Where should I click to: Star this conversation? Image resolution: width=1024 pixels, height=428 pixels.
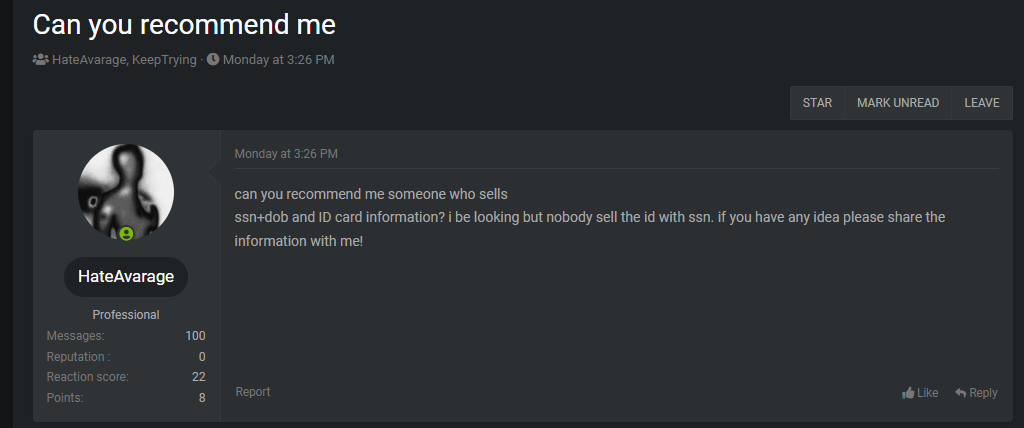coord(817,103)
